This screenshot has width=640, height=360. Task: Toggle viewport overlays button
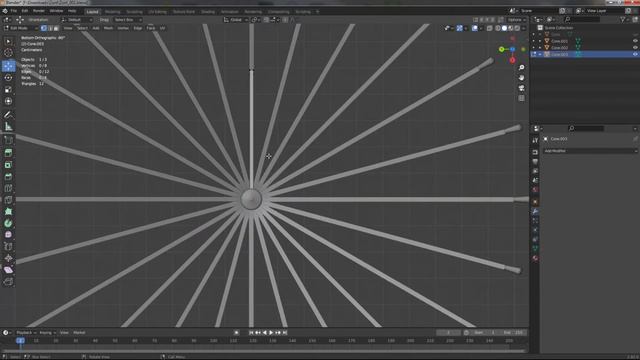click(x=475, y=28)
